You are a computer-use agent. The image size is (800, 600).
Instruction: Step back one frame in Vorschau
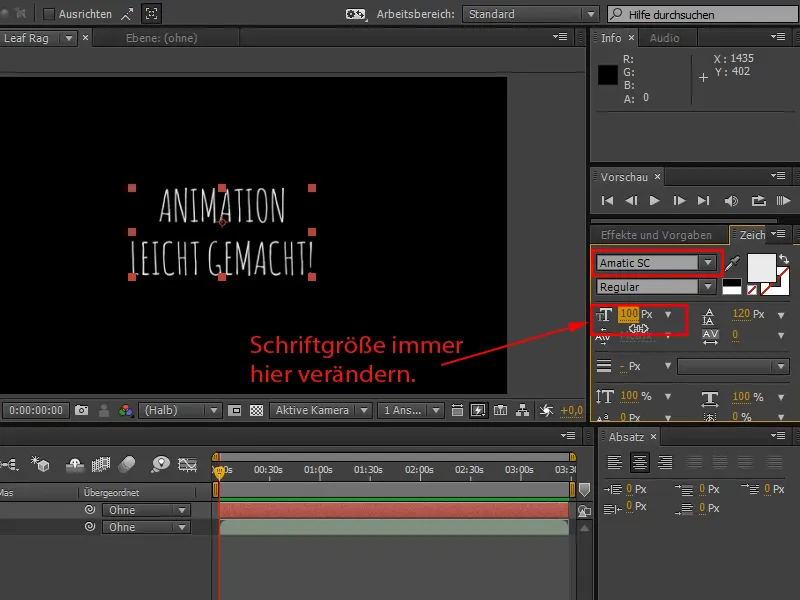(631, 201)
